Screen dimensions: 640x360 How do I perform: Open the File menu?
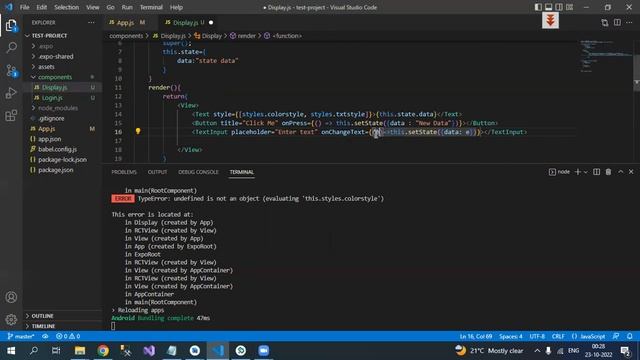click(x=24, y=7)
